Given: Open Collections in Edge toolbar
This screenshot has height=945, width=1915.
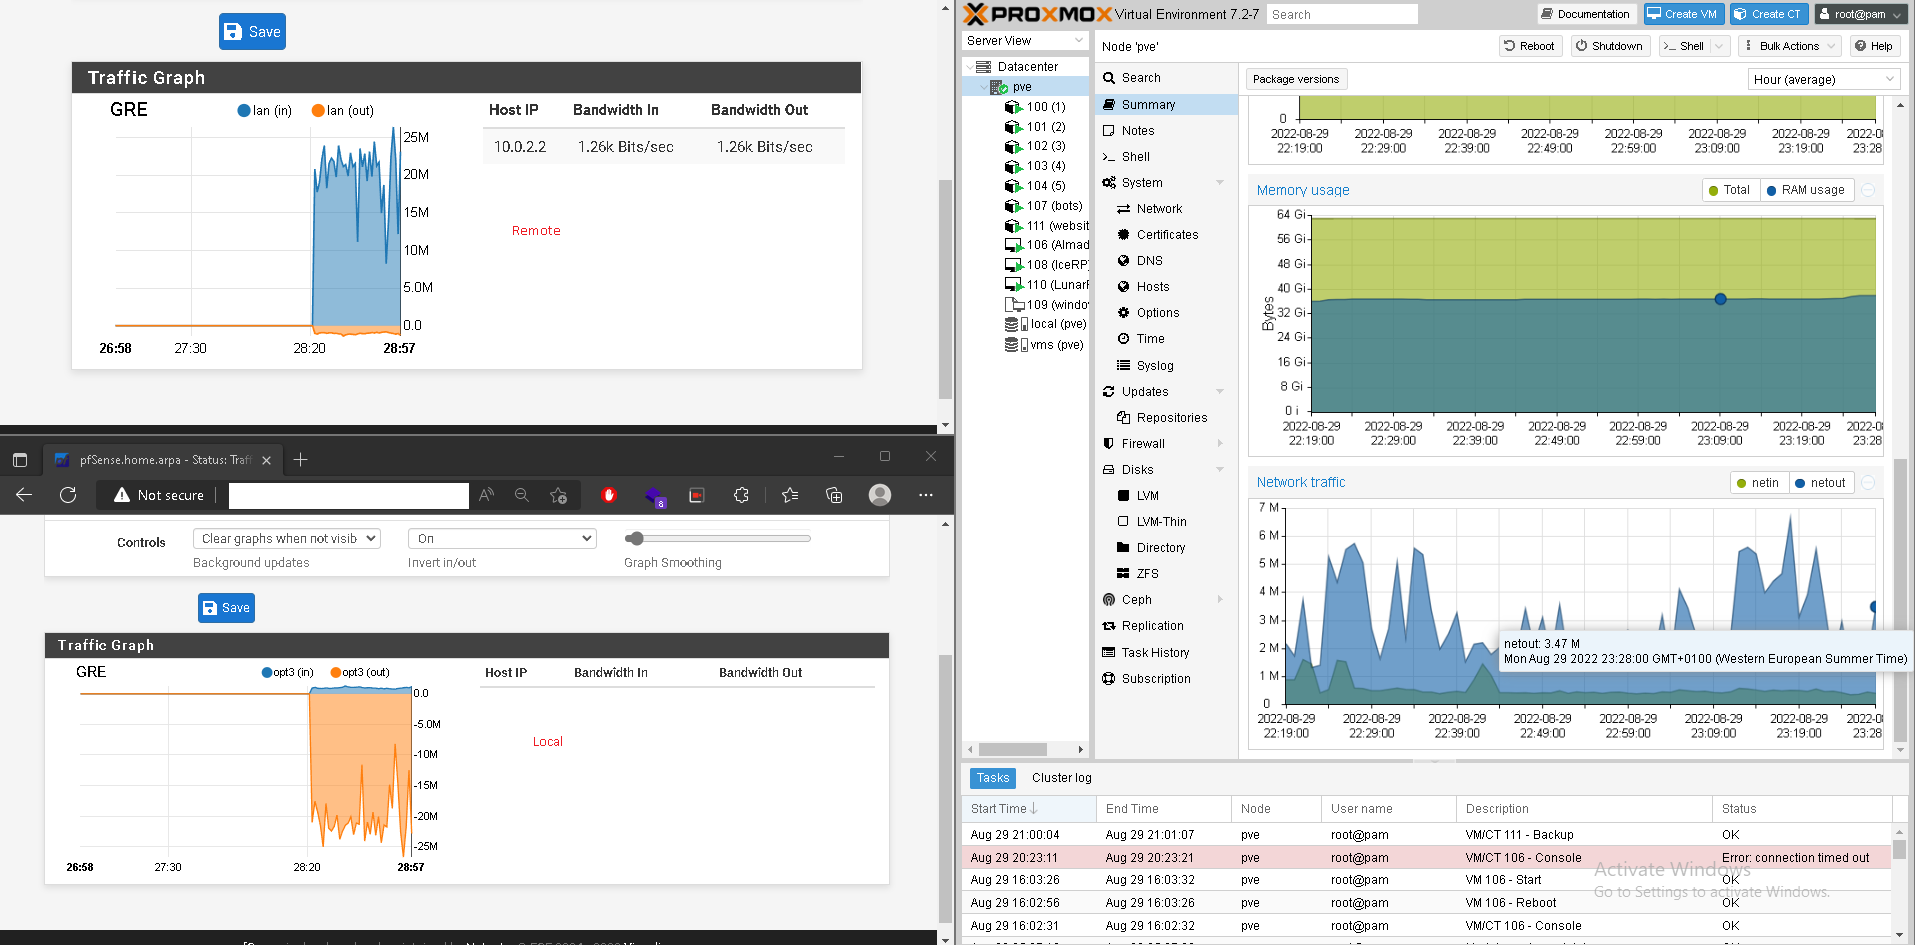Looking at the screenshot, I should click(x=834, y=495).
